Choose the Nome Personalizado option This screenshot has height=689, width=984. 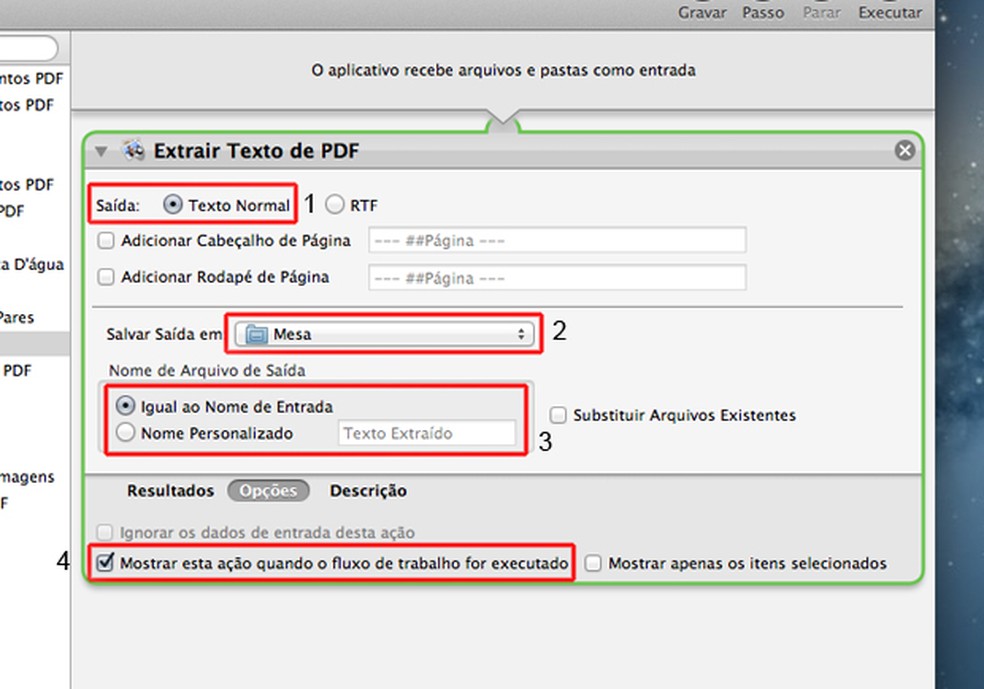point(126,432)
